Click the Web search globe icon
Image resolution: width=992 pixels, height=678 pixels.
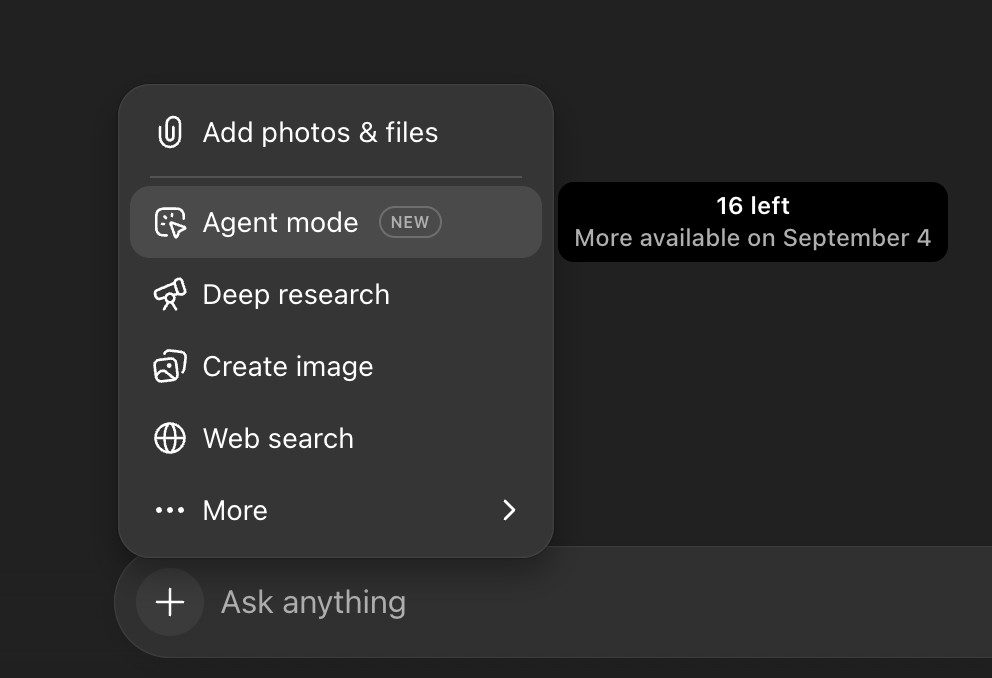[170, 438]
